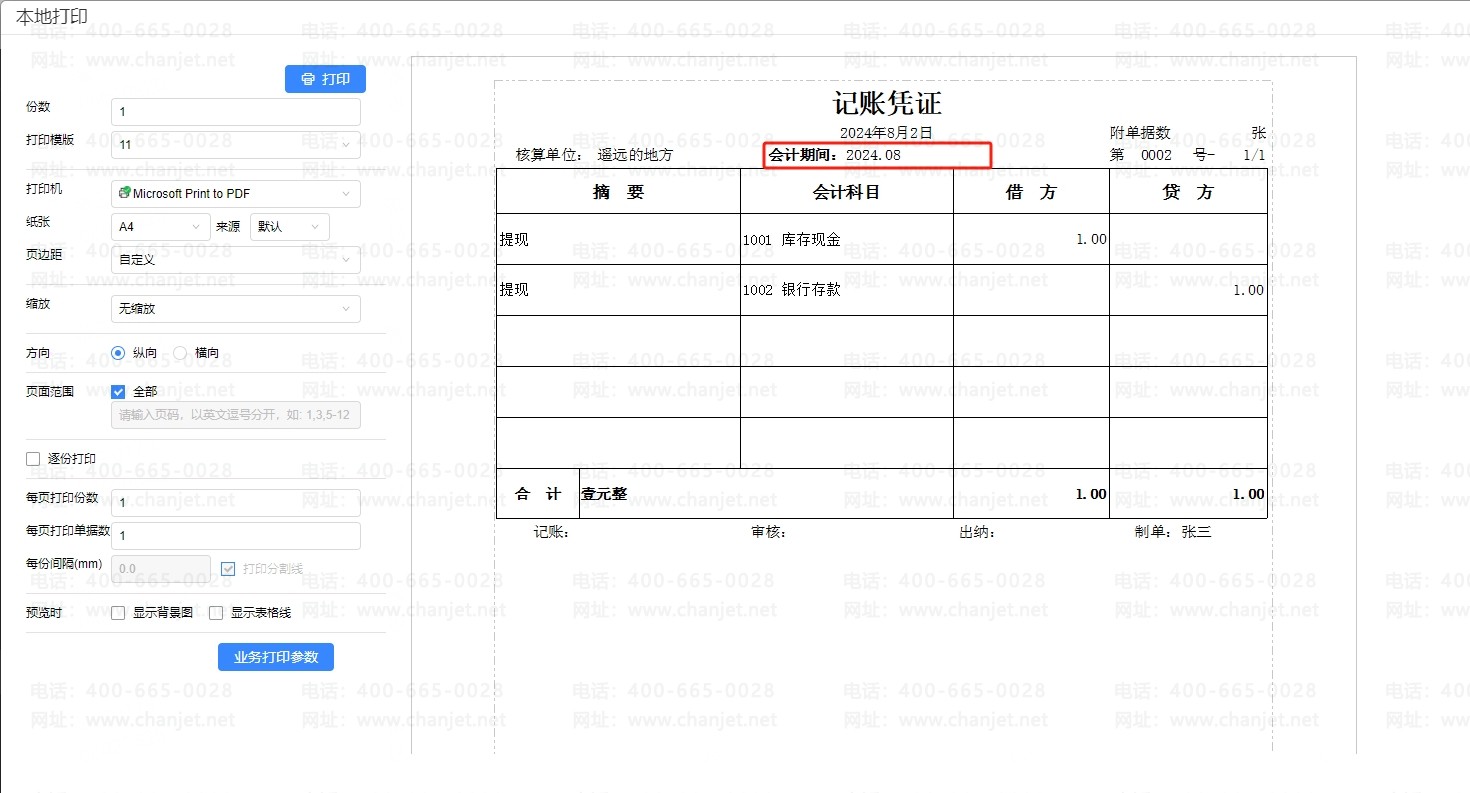Click the 审核: signature label
Viewport: 1470px width, 793px height.
[x=769, y=532]
